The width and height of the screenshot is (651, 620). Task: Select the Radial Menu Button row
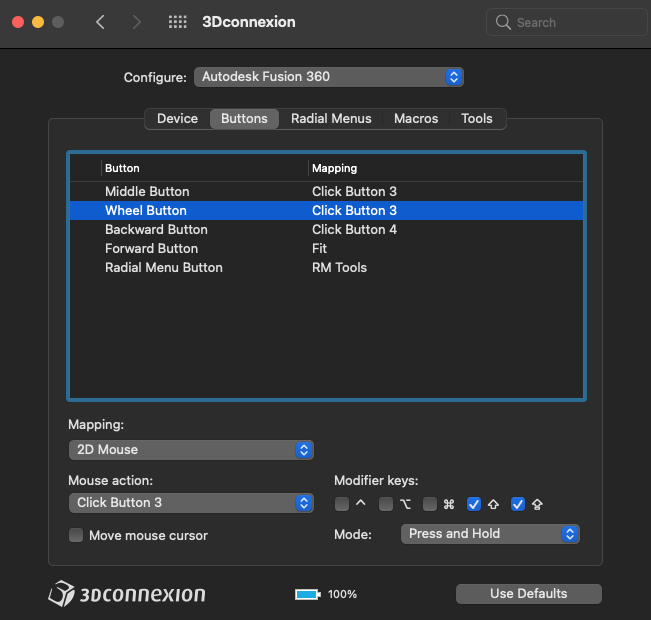click(326, 268)
